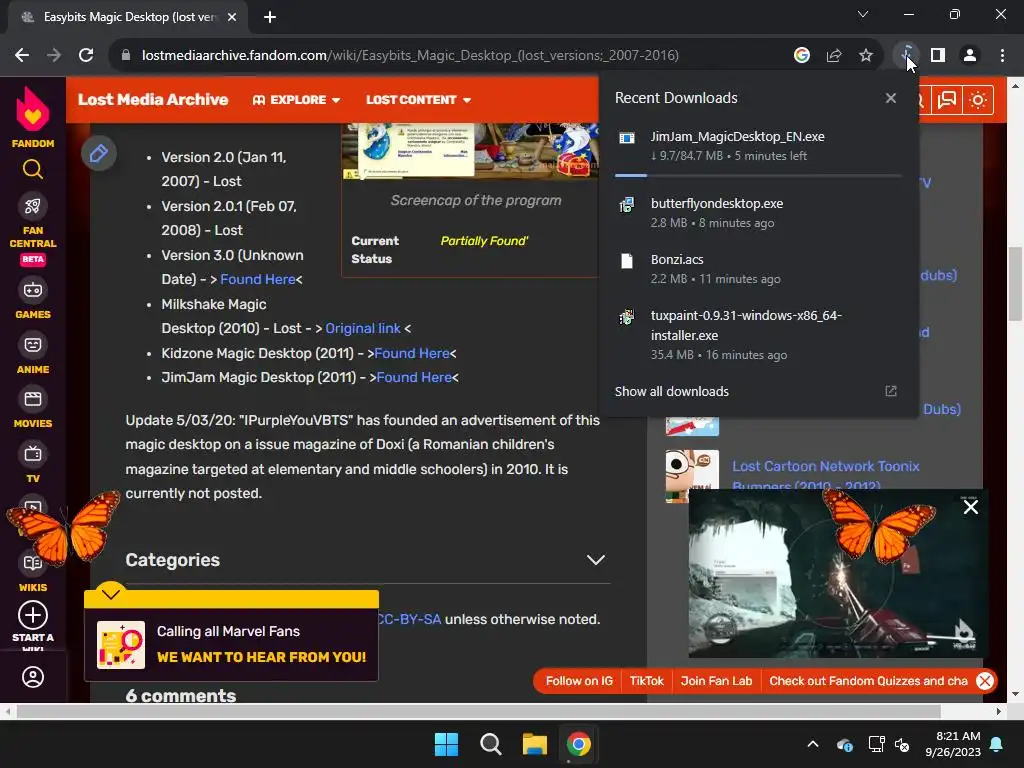Open Lost Media Archive wiki title
Image resolution: width=1024 pixels, height=768 pixels.
point(153,100)
